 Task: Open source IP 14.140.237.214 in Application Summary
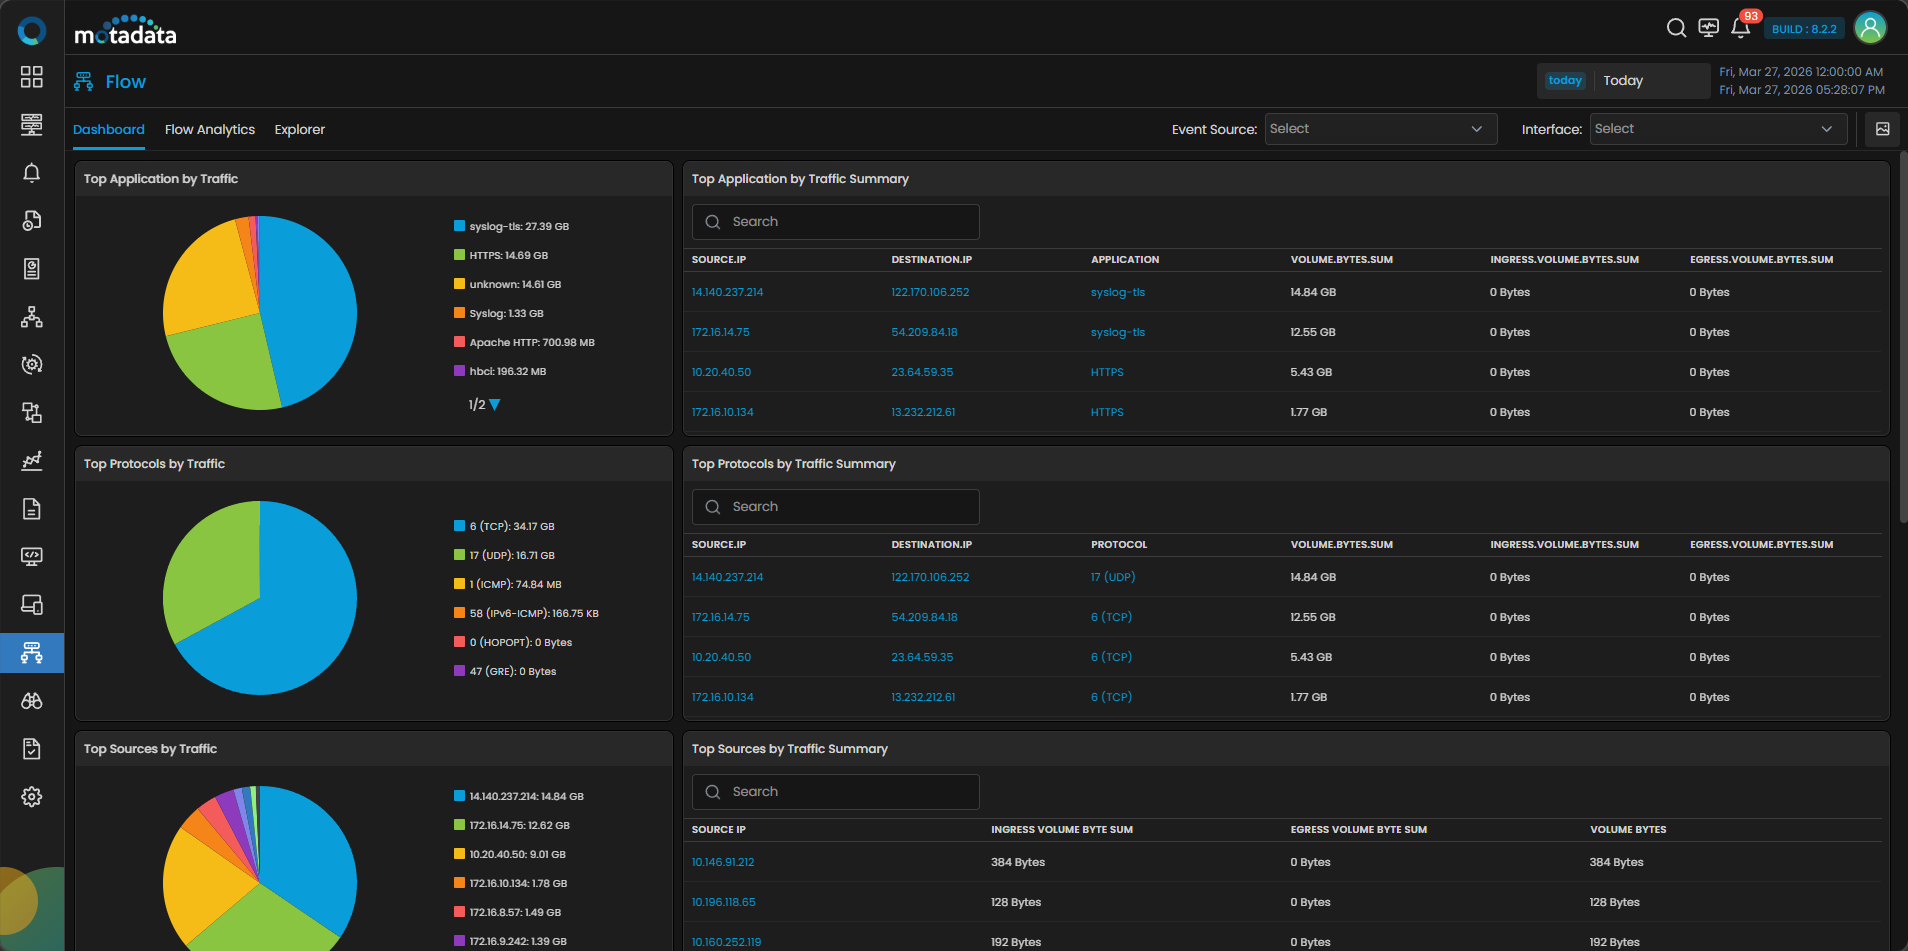[x=727, y=292]
